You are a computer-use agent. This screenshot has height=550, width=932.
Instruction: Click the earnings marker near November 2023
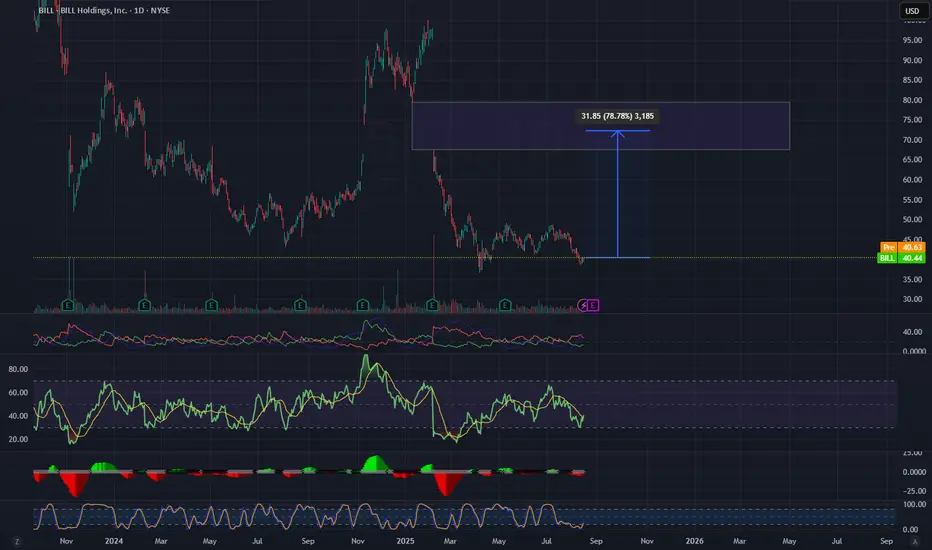68,306
